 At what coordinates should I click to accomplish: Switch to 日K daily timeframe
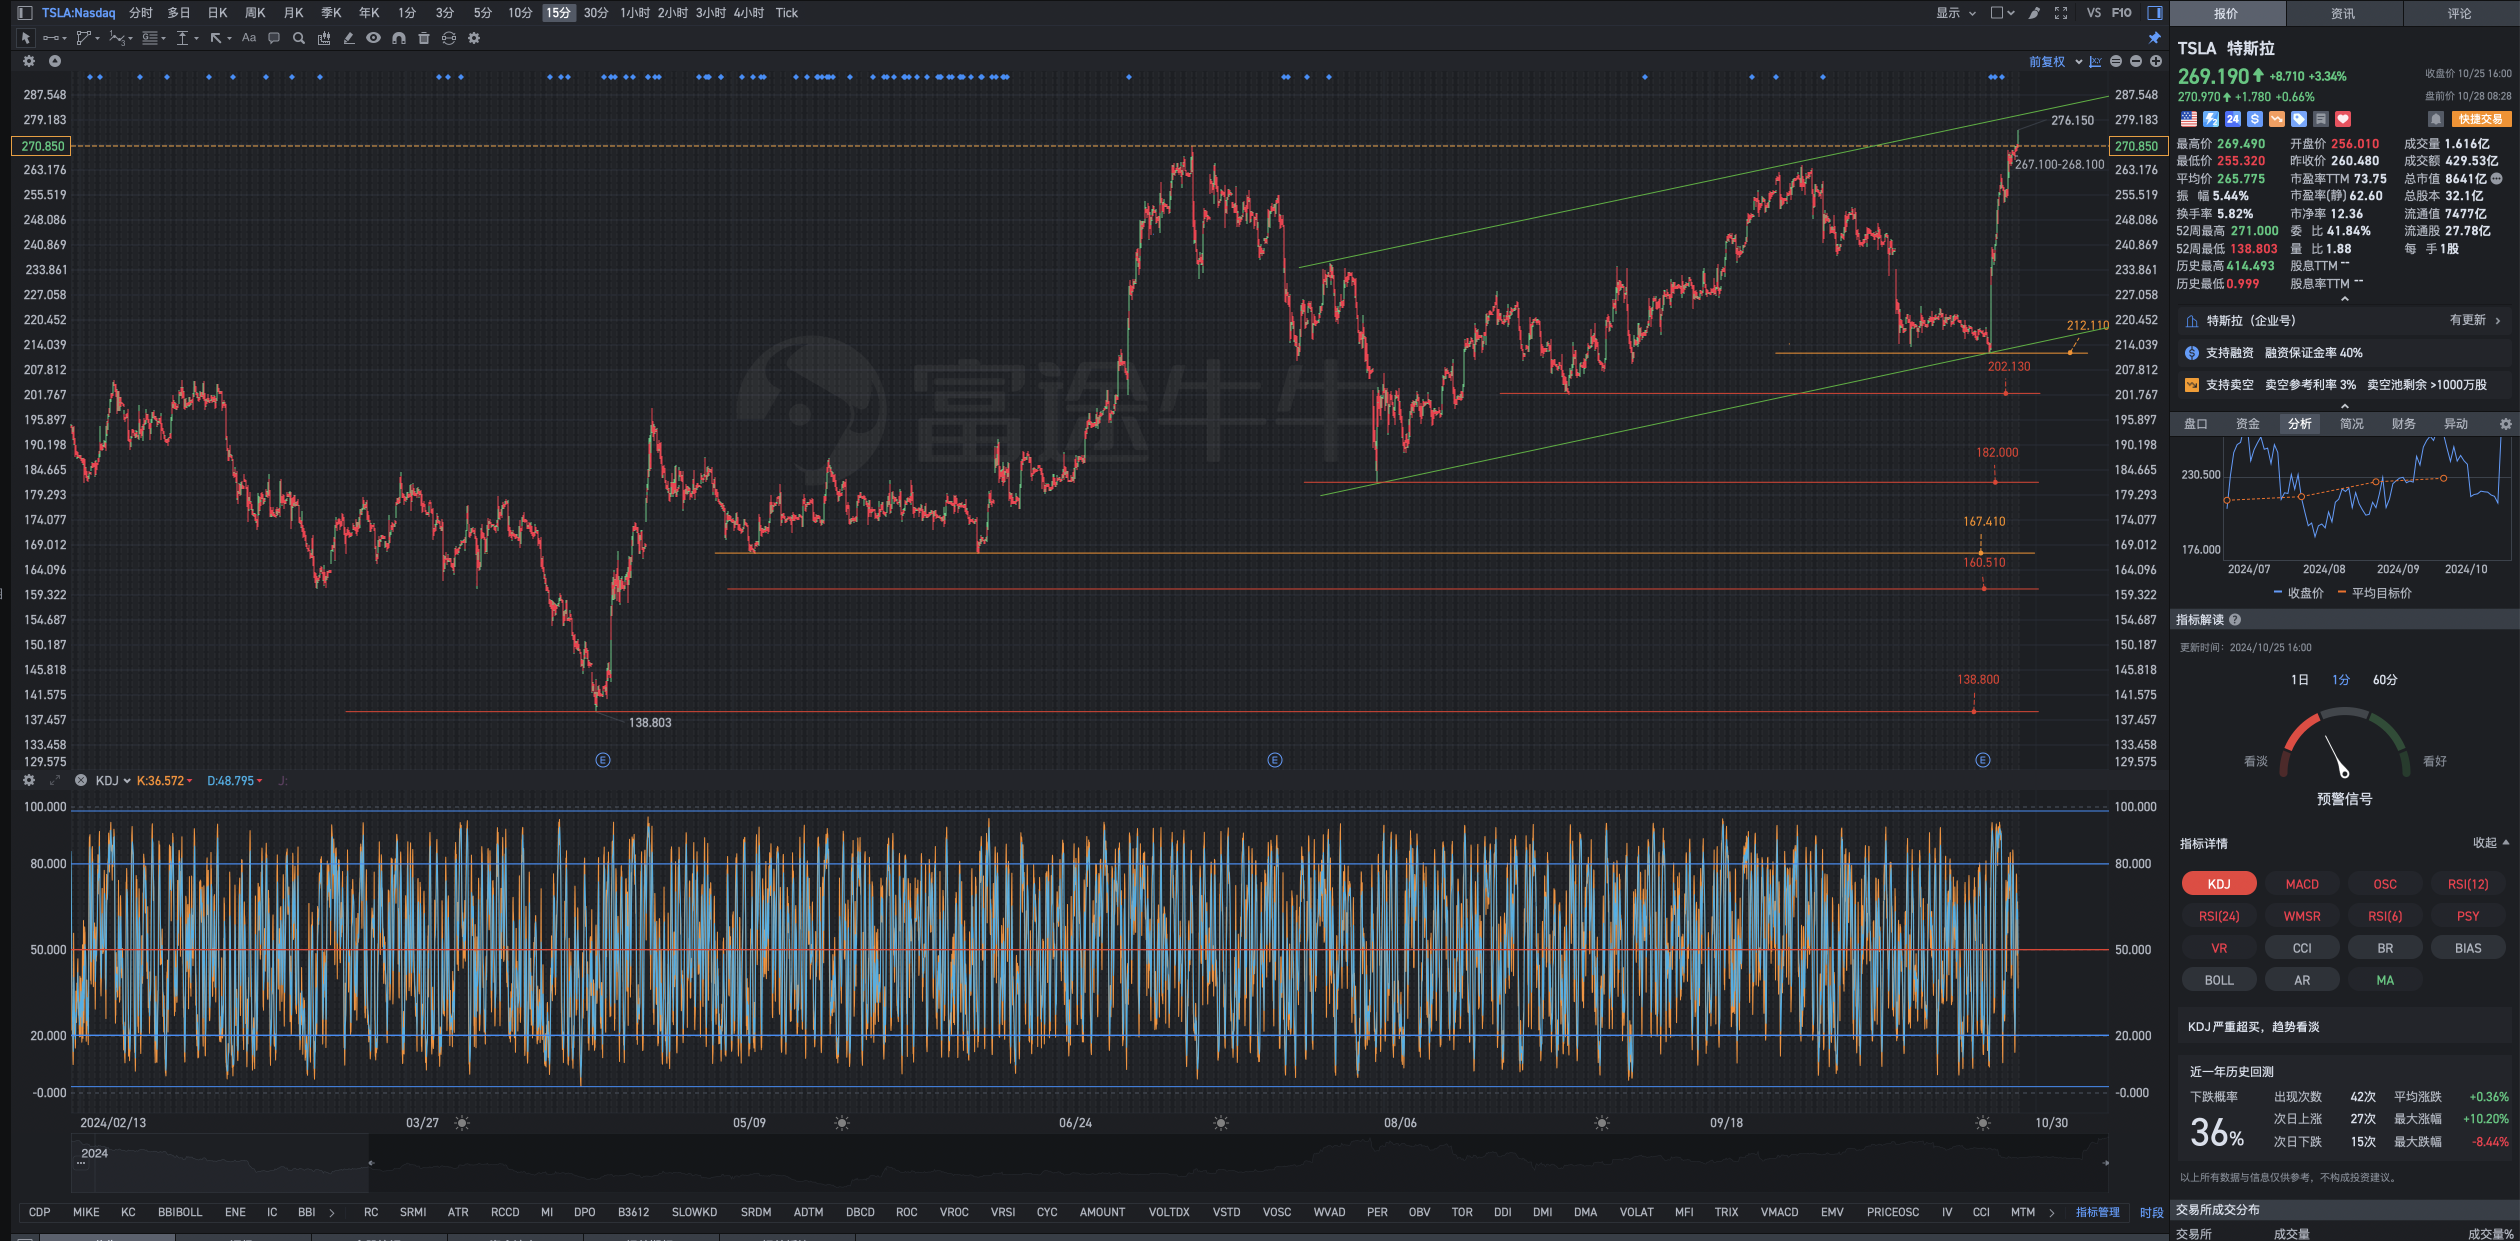[217, 13]
